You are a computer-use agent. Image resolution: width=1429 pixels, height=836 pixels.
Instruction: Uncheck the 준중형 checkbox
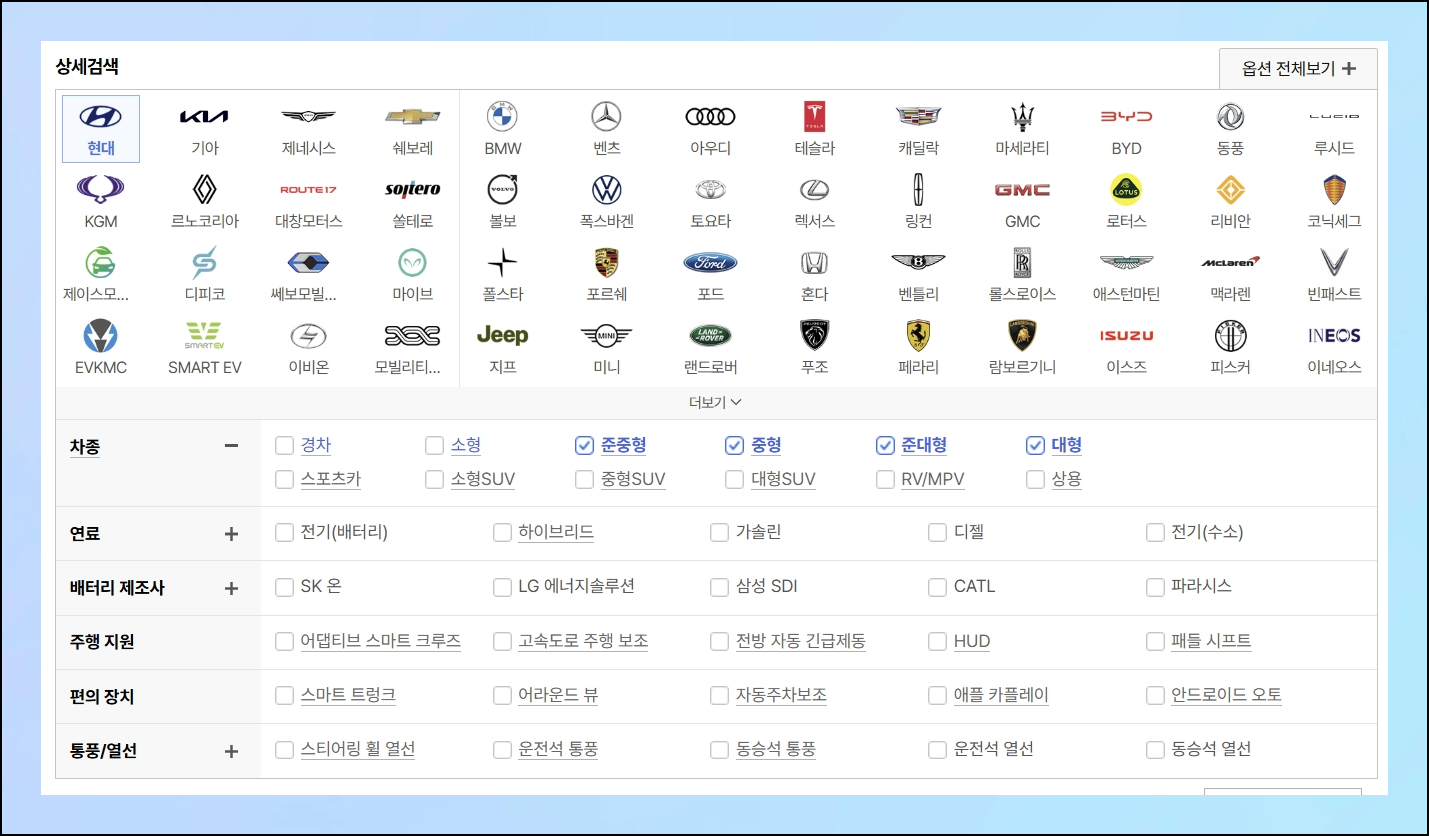pyautogui.click(x=585, y=445)
